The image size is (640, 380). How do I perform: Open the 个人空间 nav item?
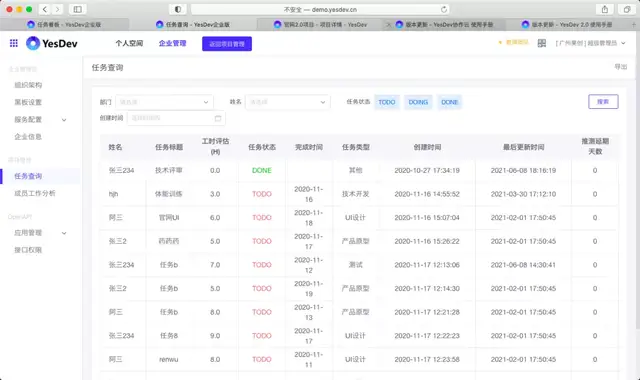(129, 43)
